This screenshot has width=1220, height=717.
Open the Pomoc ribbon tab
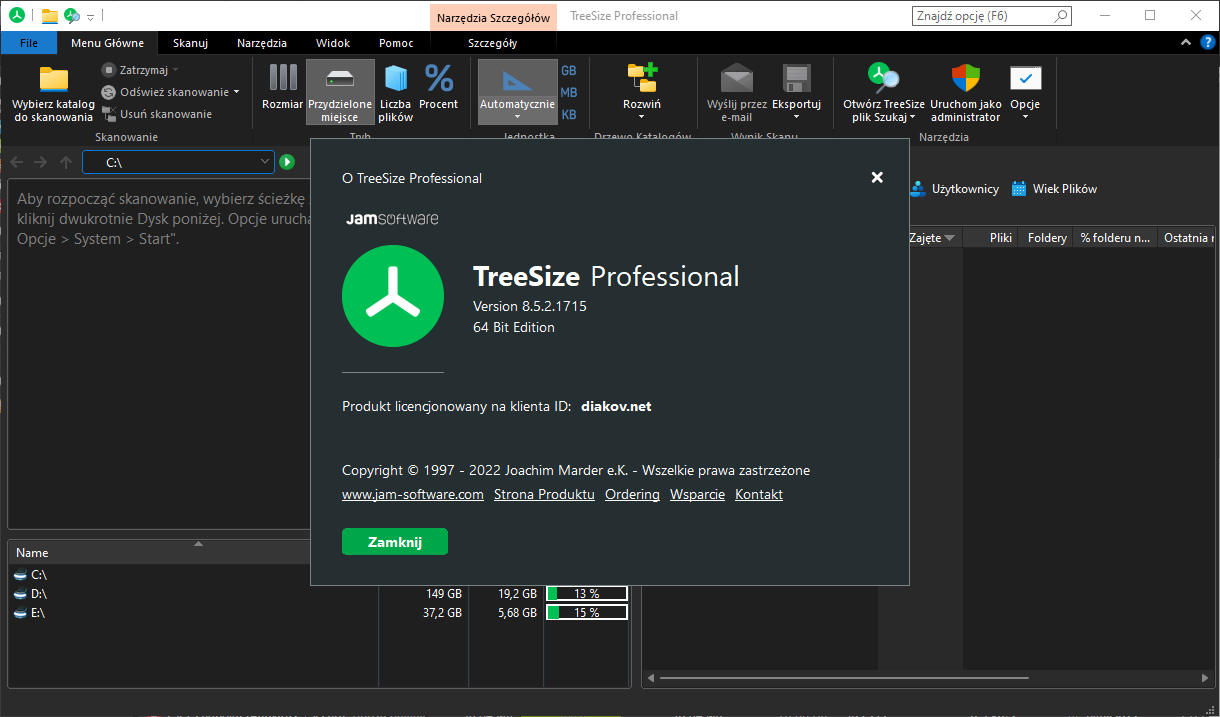click(396, 43)
